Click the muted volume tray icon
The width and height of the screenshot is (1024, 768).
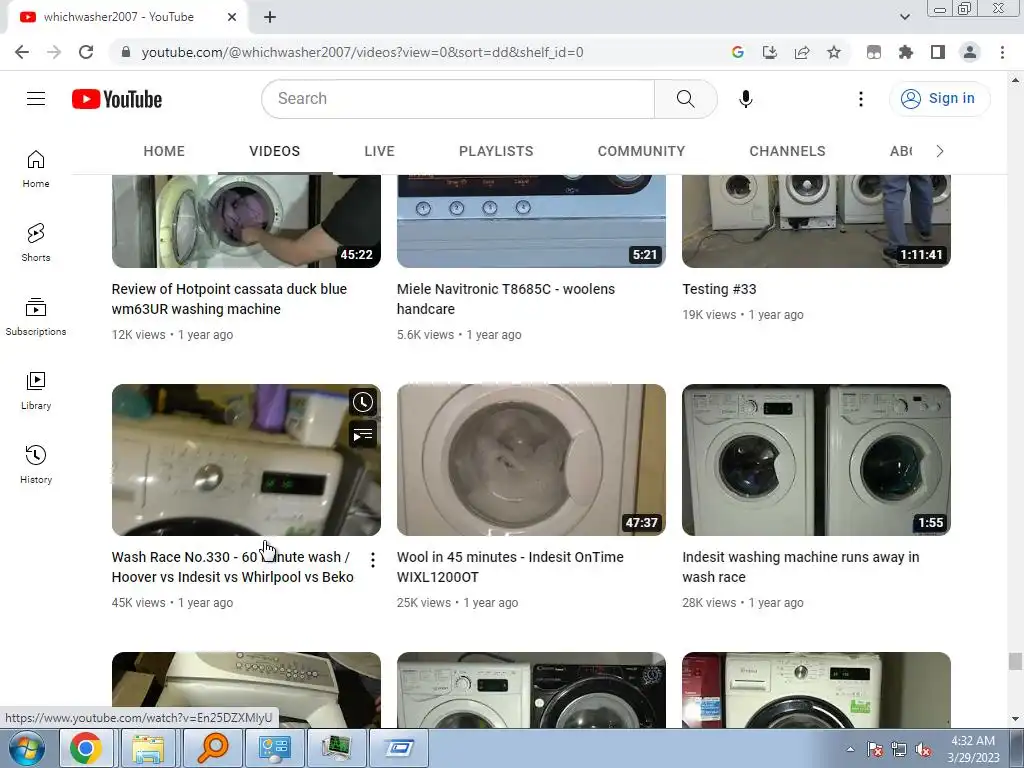(x=923, y=749)
